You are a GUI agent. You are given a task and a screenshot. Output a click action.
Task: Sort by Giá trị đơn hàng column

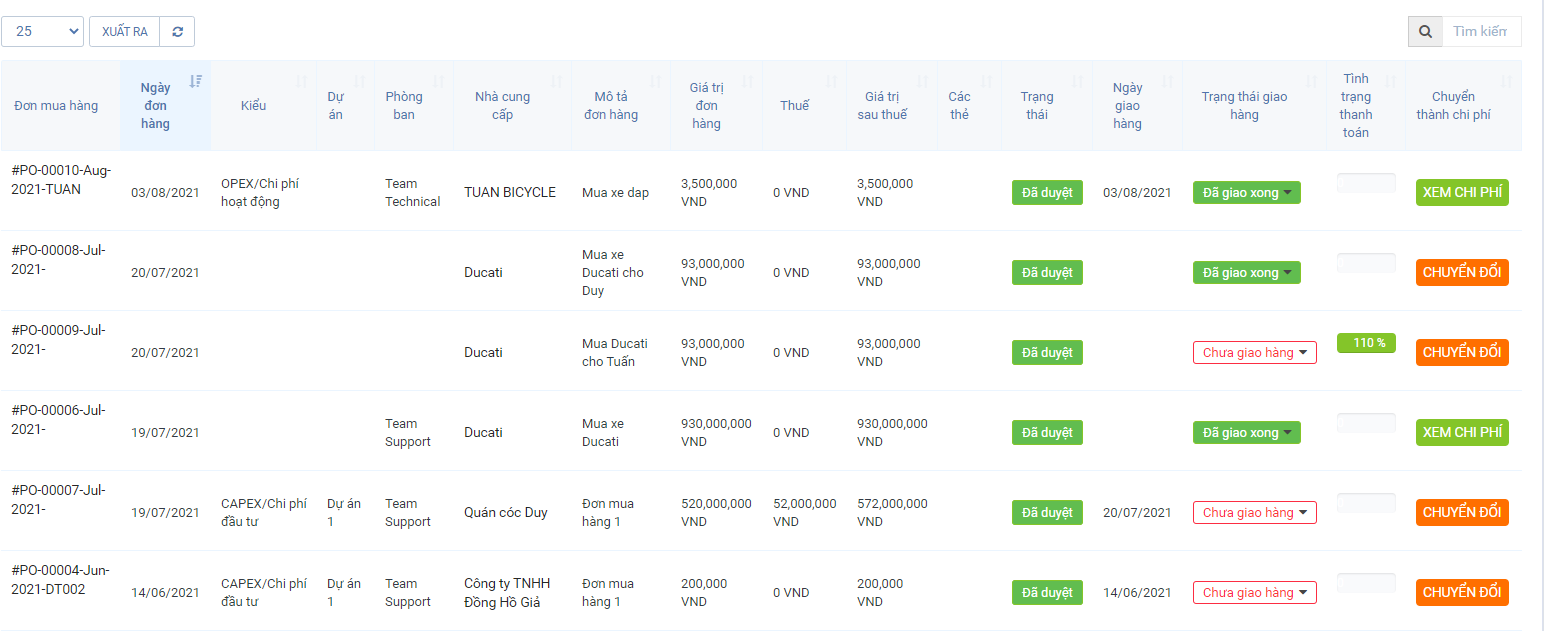point(706,105)
